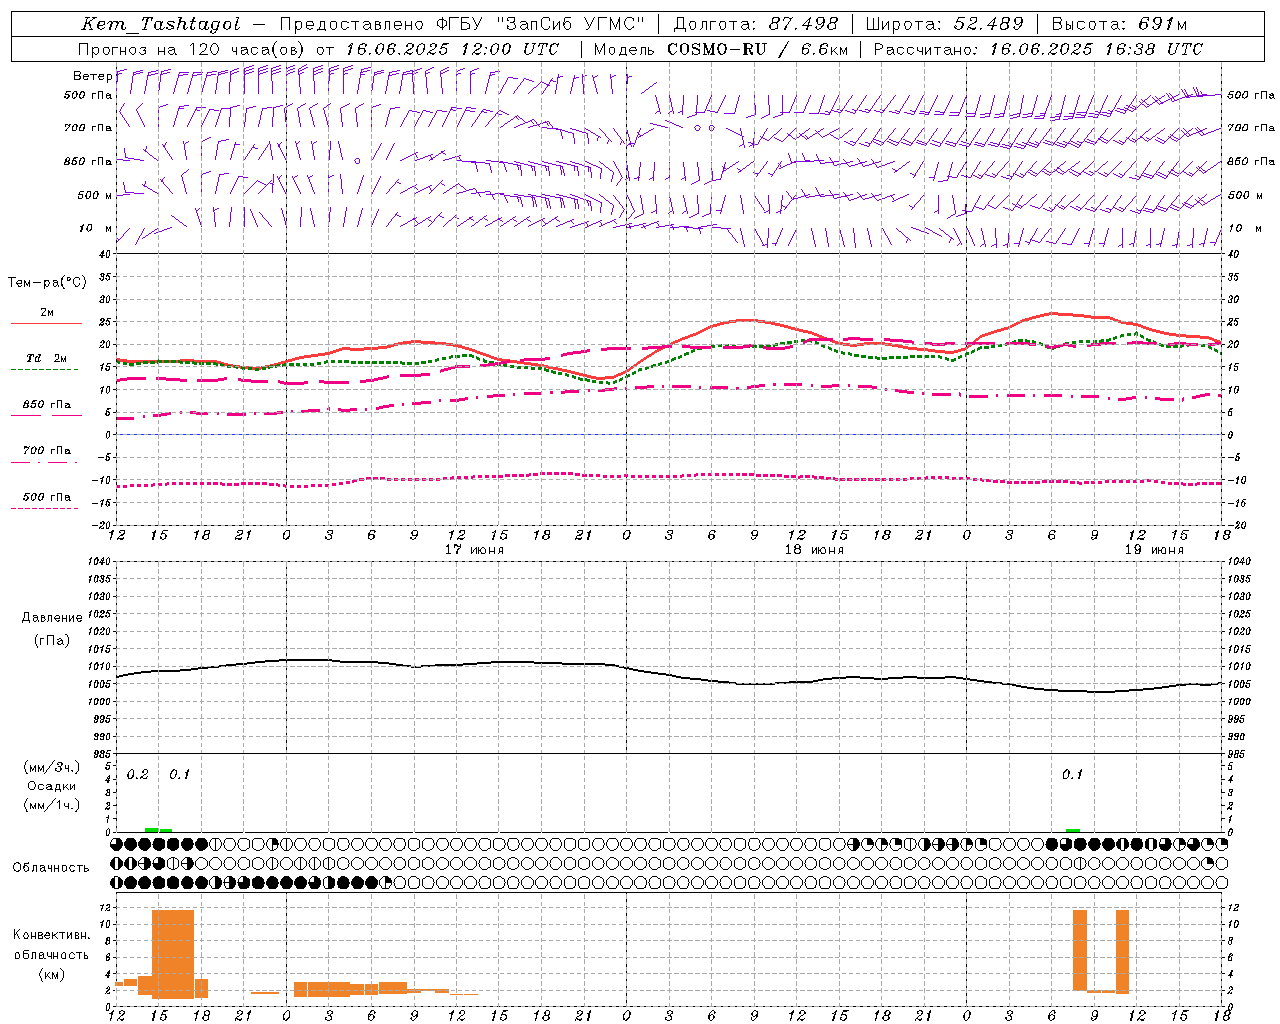Click the 'Модель COSMO-RU / 6.6км' text
The image size is (1280, 1024).
pyautogui.click(x=721, y=49)
